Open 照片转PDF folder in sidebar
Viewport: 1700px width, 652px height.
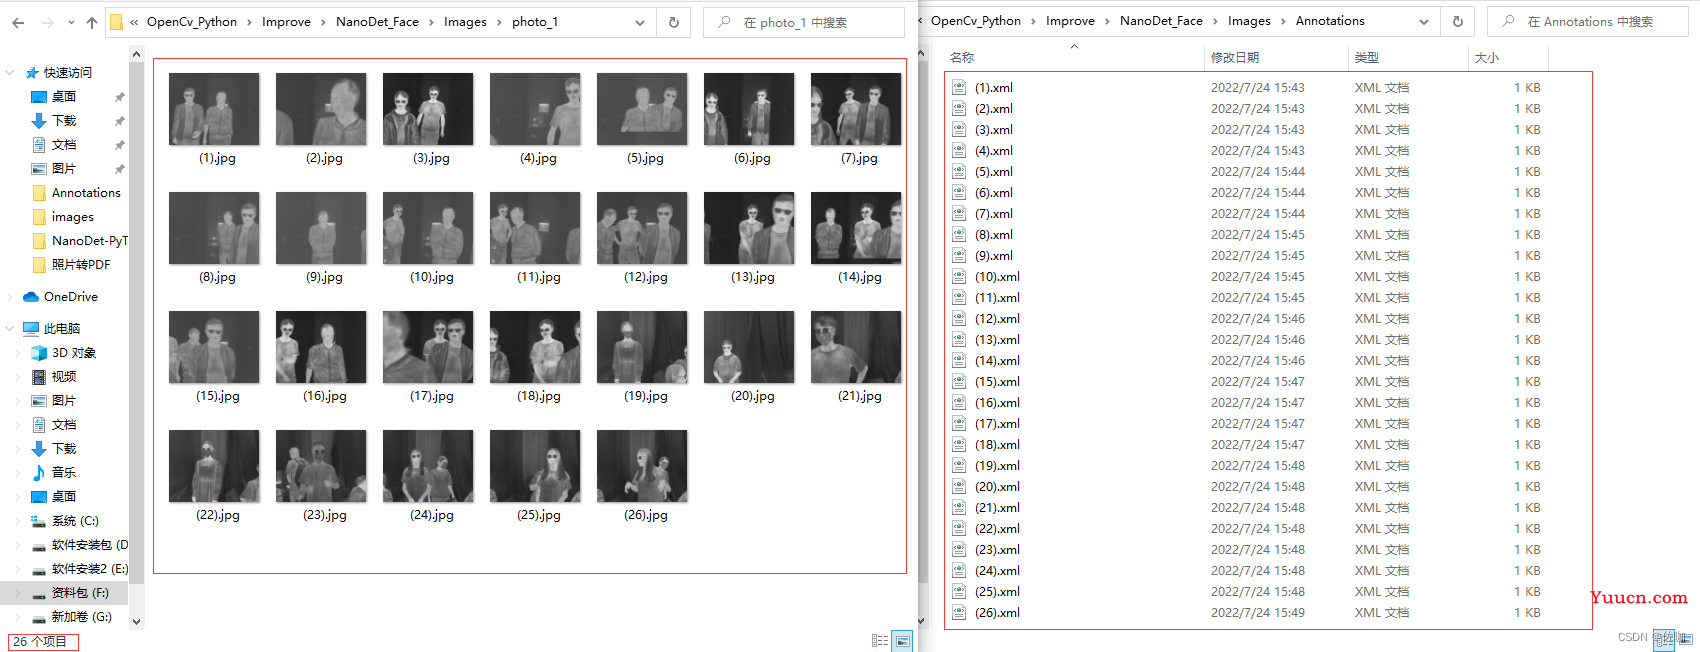[x=81, y=265]
